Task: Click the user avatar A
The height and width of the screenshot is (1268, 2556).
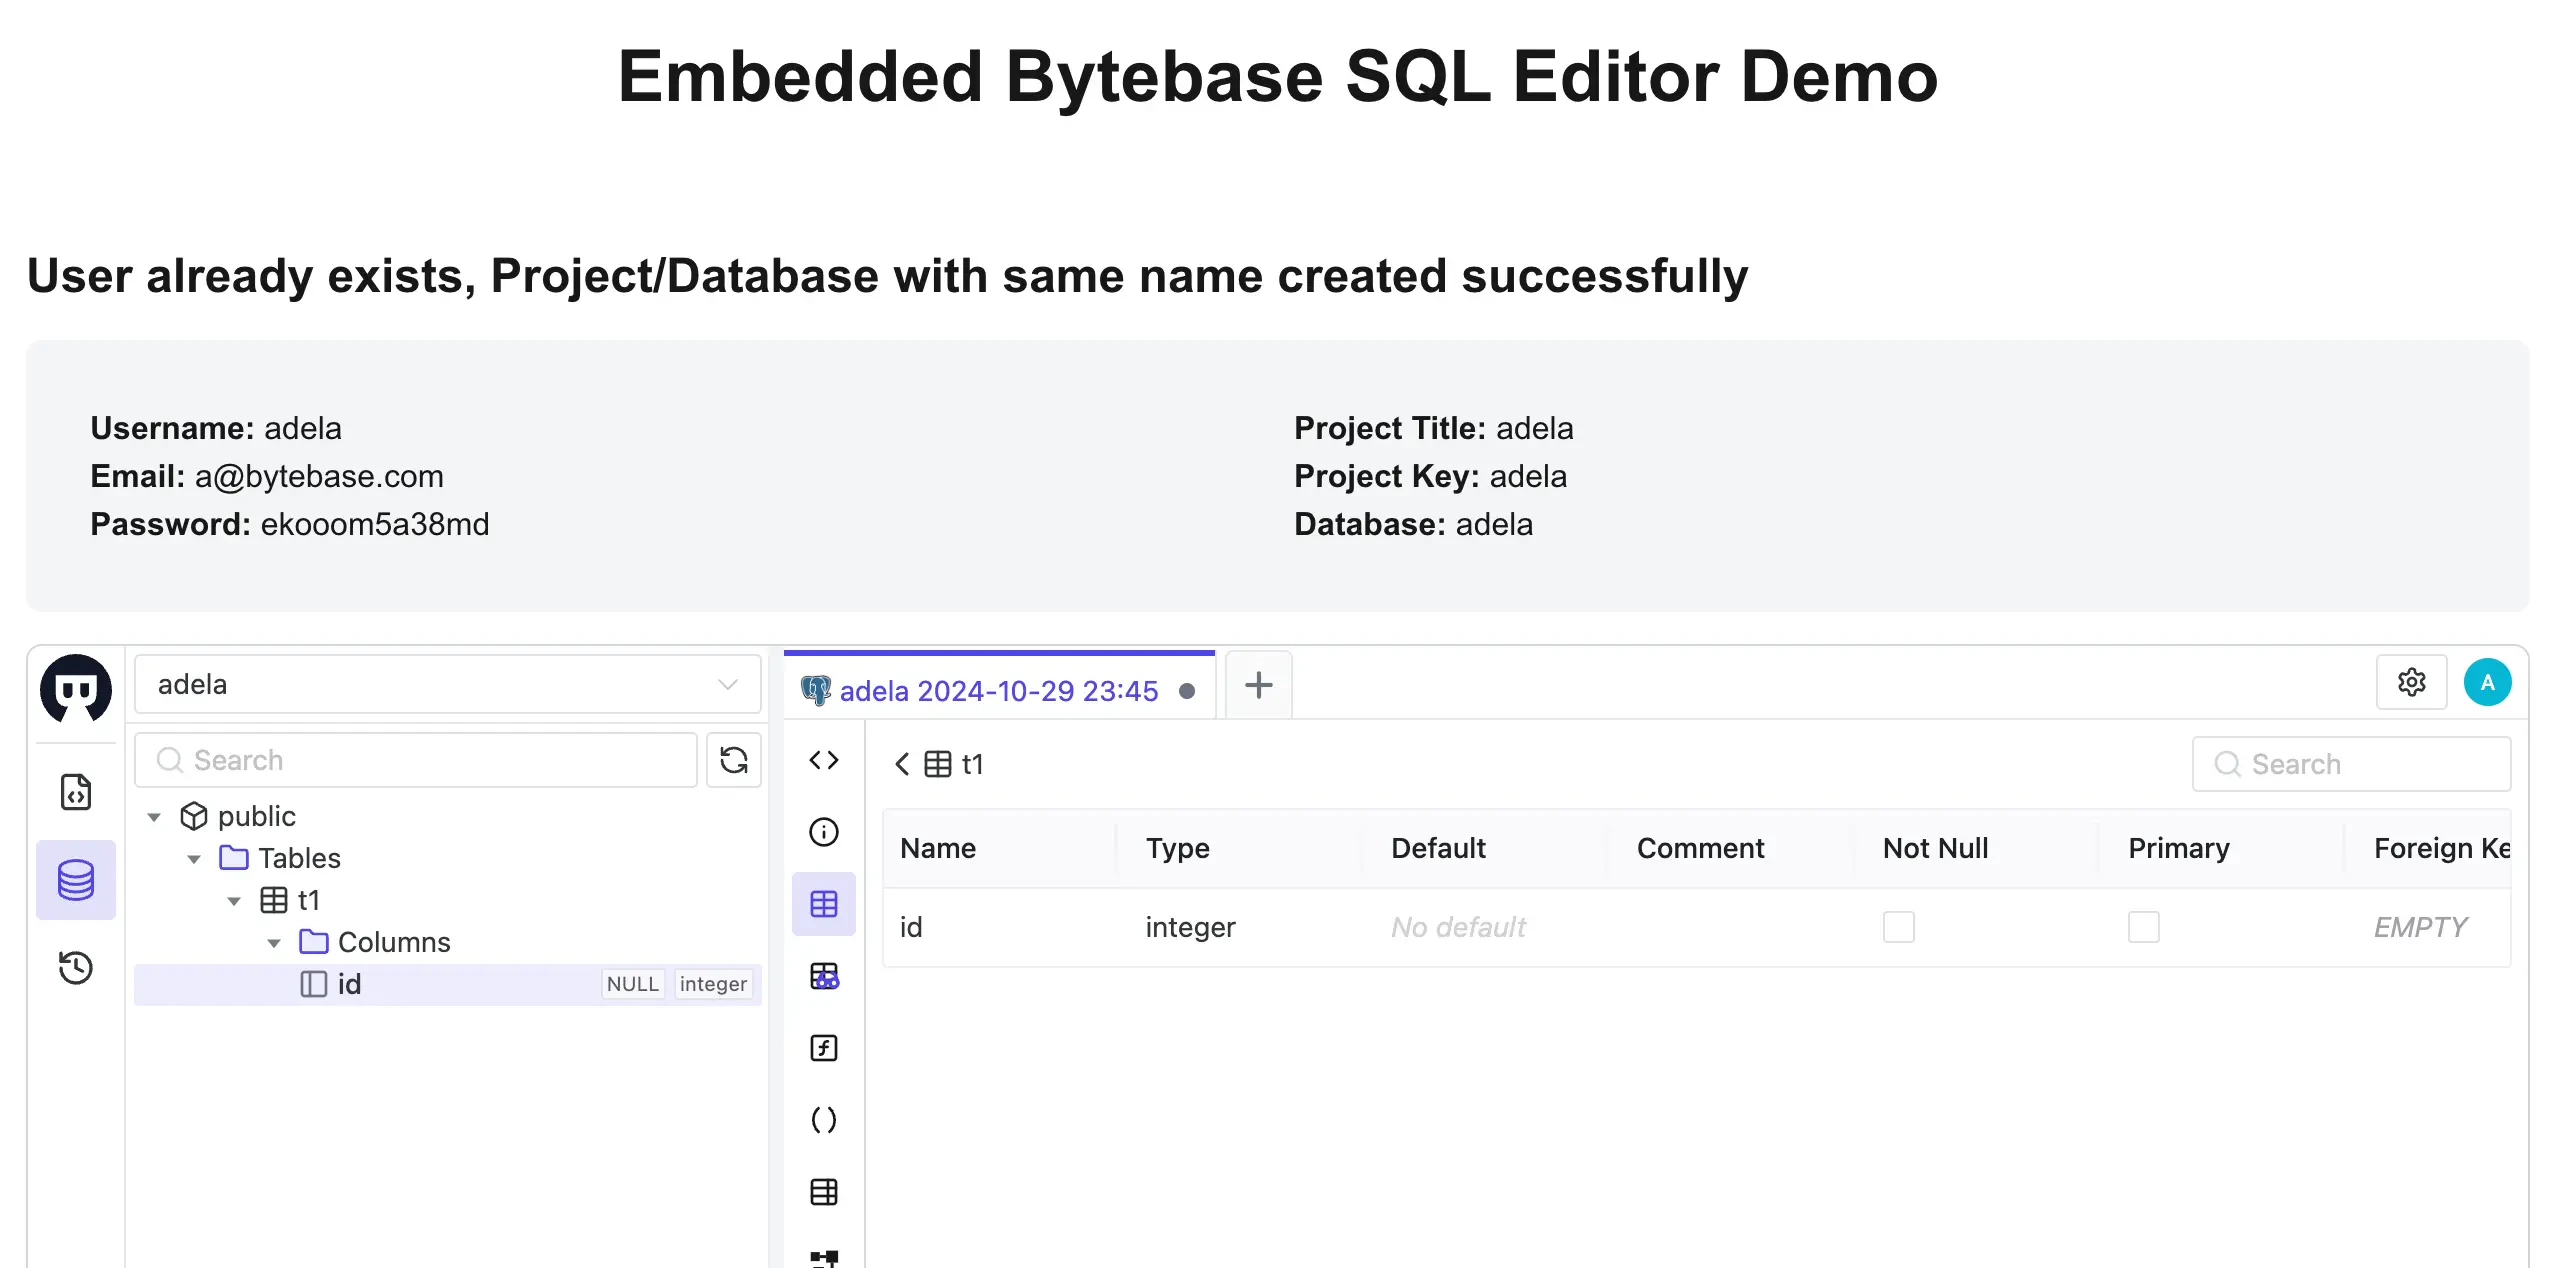Action: [2487, 683]
